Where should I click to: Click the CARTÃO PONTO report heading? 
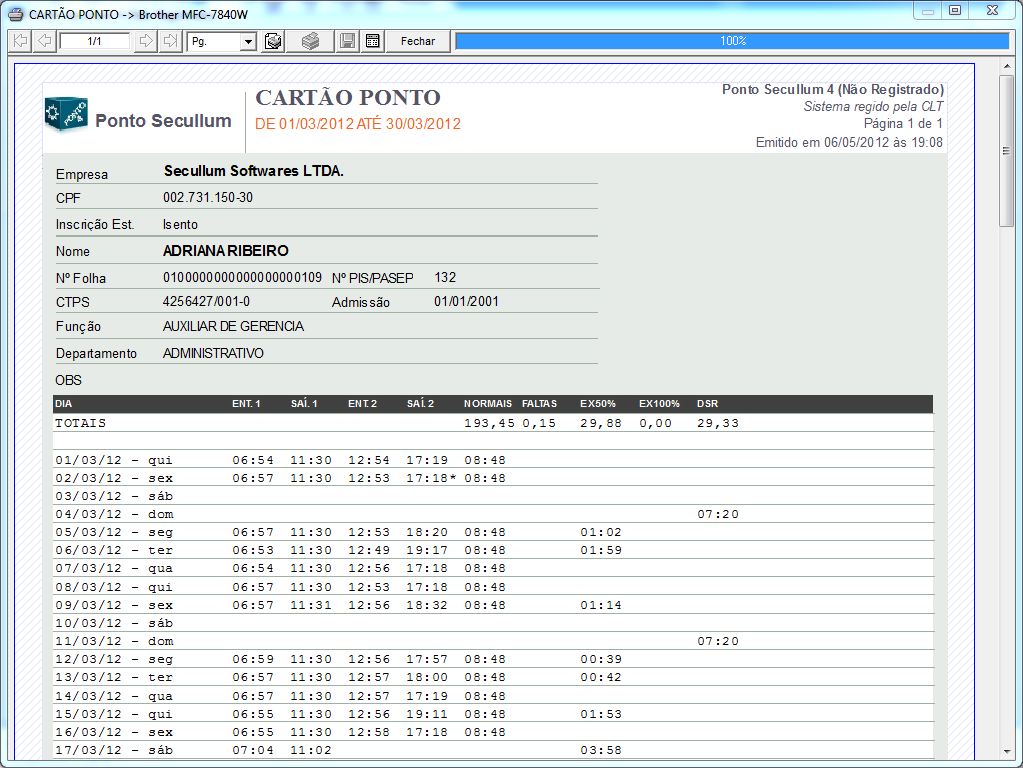pos(348,98)
